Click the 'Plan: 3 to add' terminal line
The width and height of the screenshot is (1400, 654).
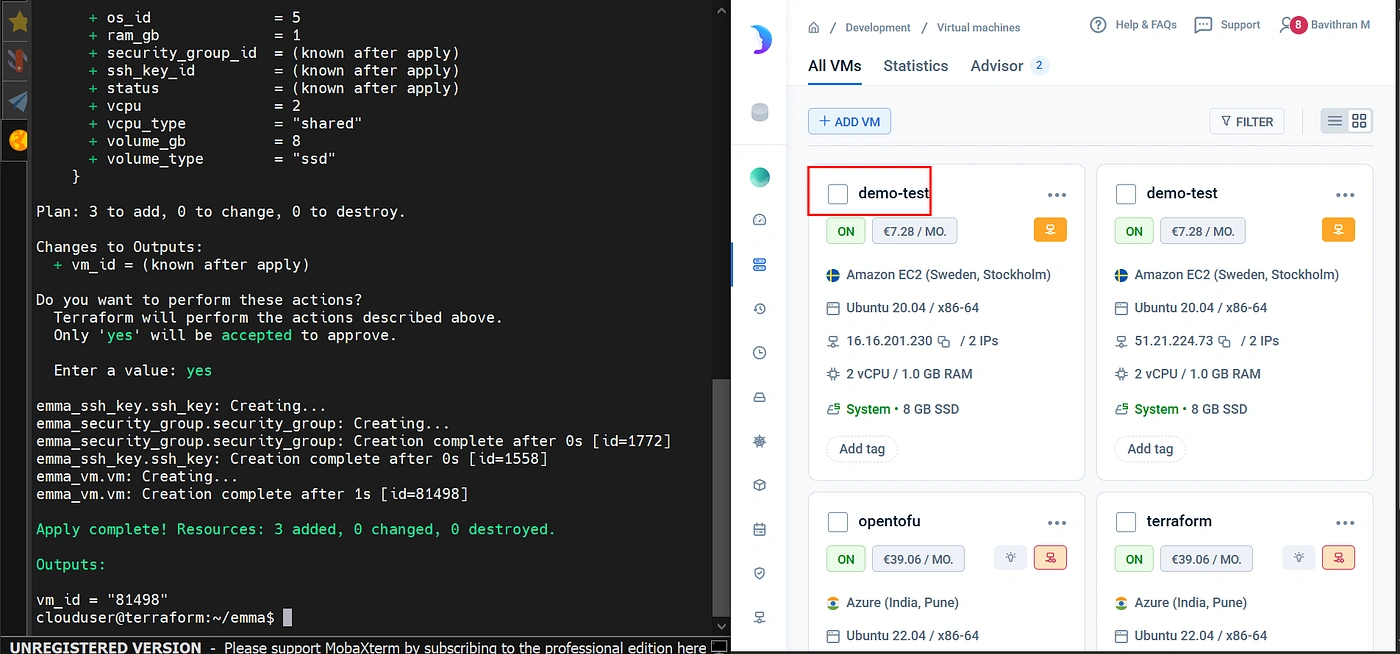[220, 212]
